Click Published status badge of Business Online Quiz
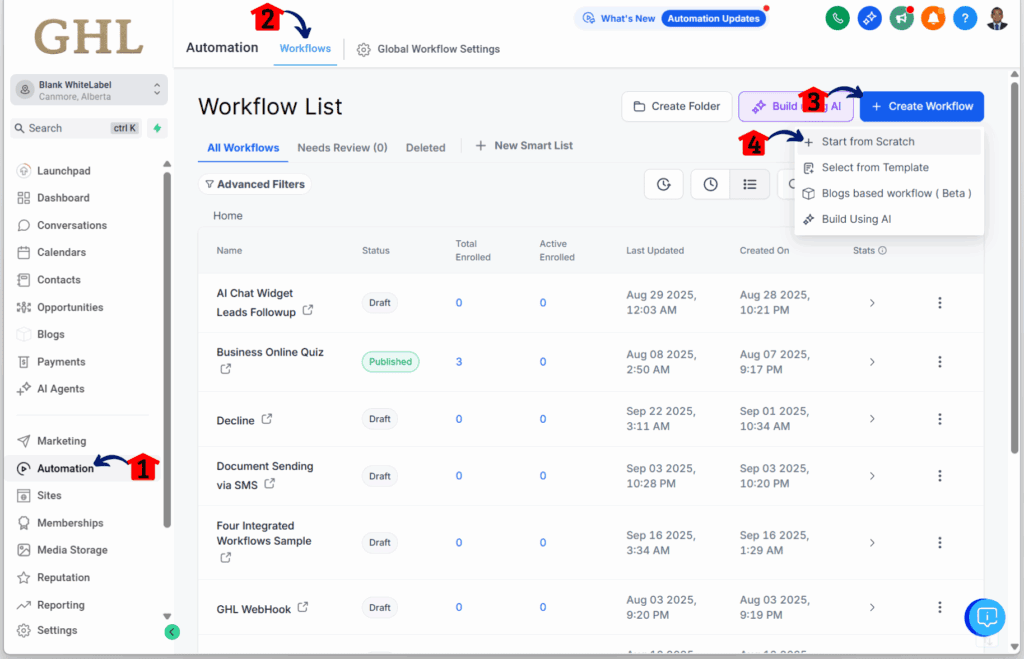Viewport: 1024px width, 659px height. click(391, 362)
